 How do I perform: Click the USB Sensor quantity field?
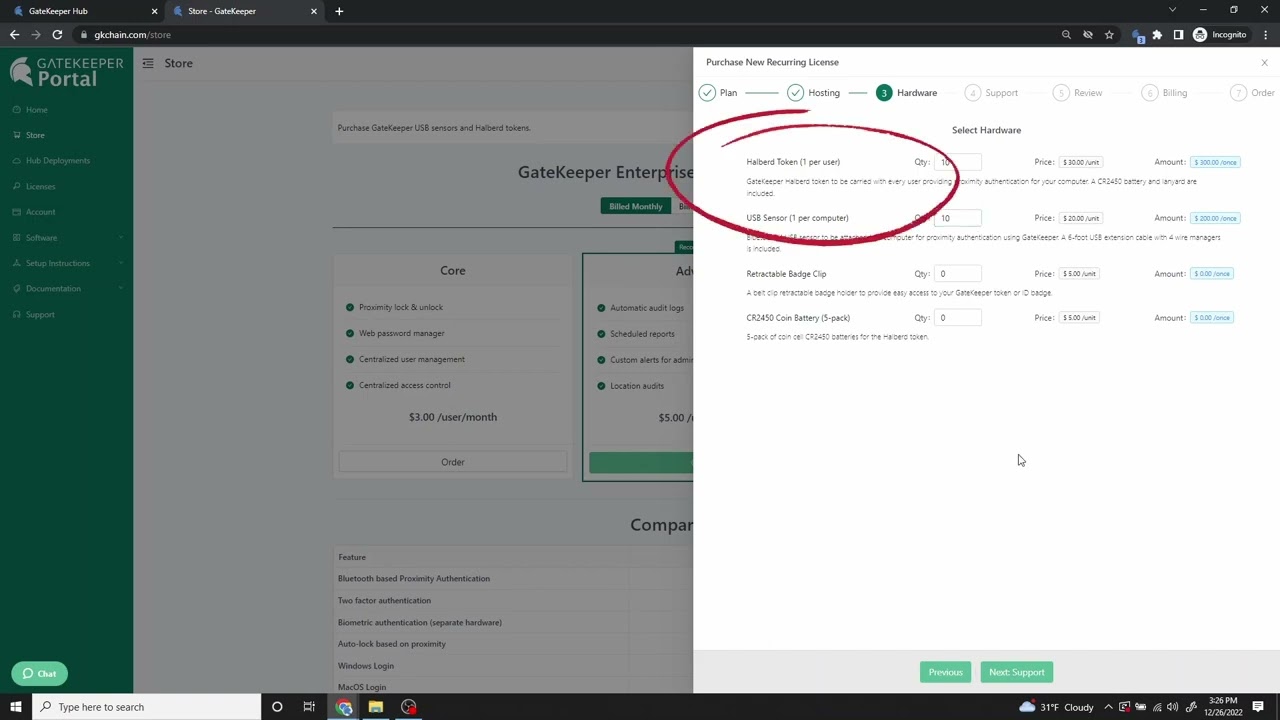pos(957,218)
